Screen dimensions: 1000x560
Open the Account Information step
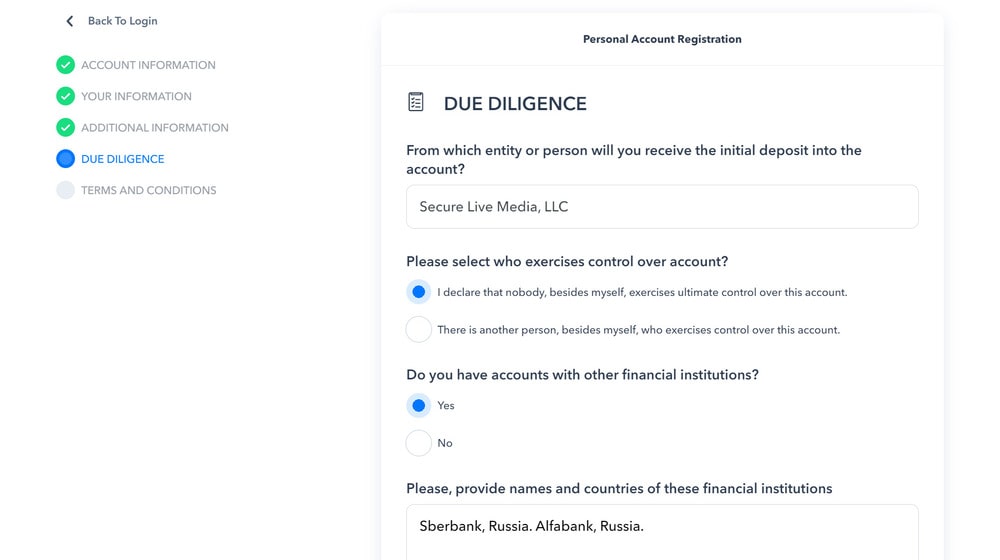pyautogui.click(x=148, y=65)
